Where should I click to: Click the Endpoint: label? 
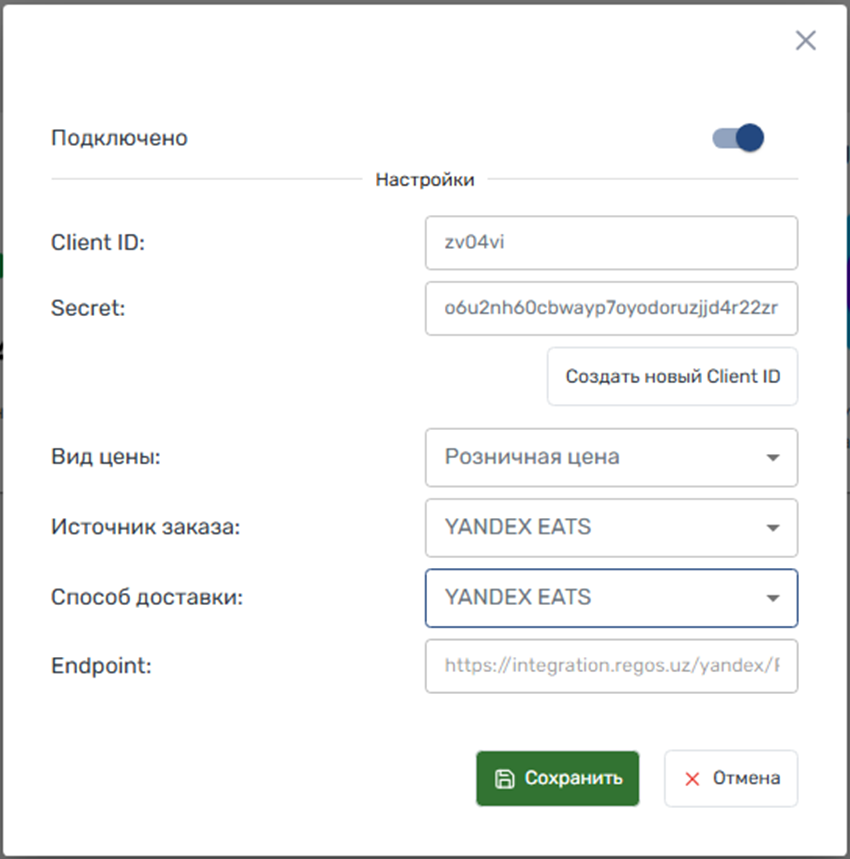[101, 665]
